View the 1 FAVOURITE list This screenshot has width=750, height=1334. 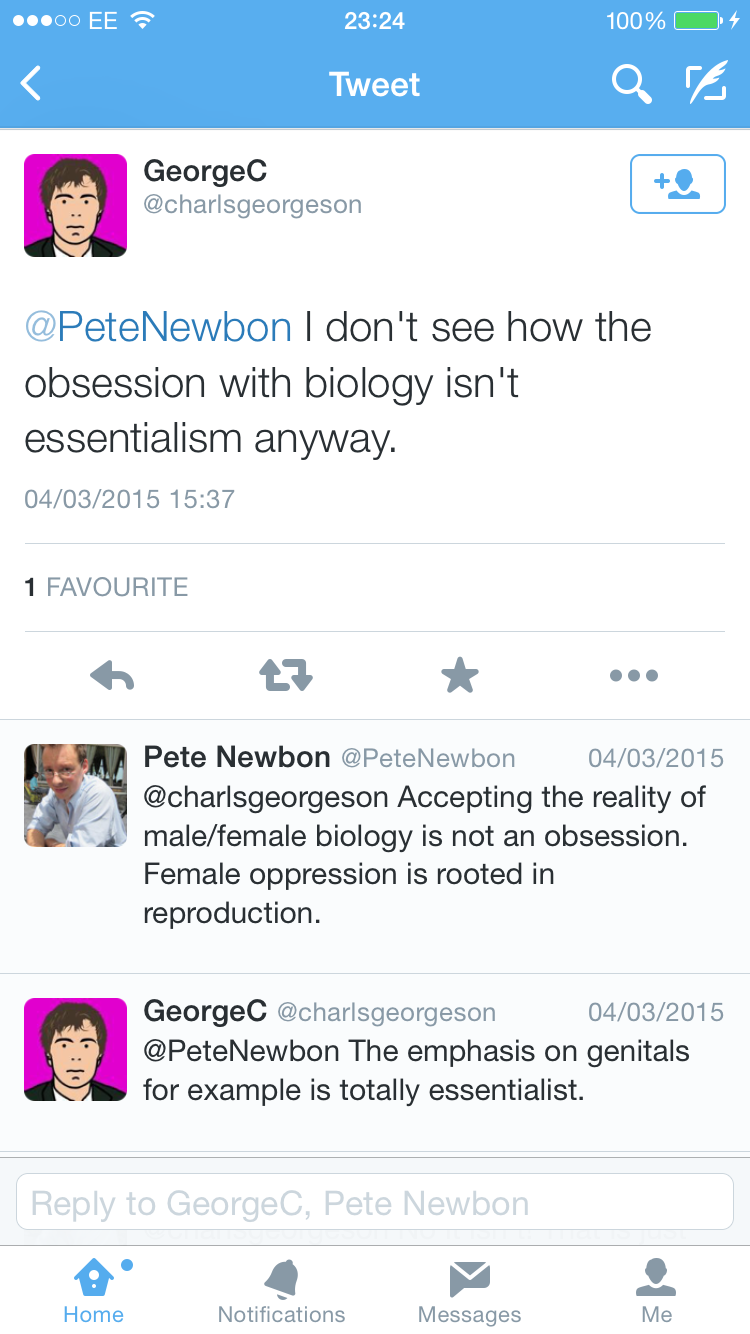tap(106, 587)
